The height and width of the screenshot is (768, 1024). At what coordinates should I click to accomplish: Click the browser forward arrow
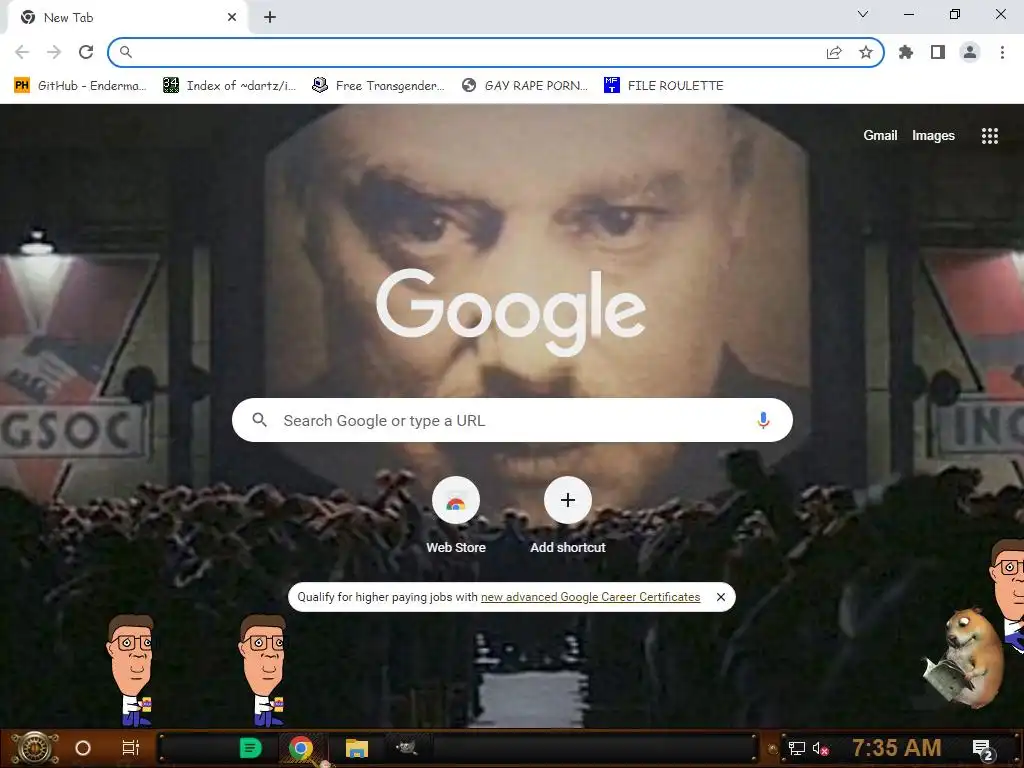click(x=54, y=52)
